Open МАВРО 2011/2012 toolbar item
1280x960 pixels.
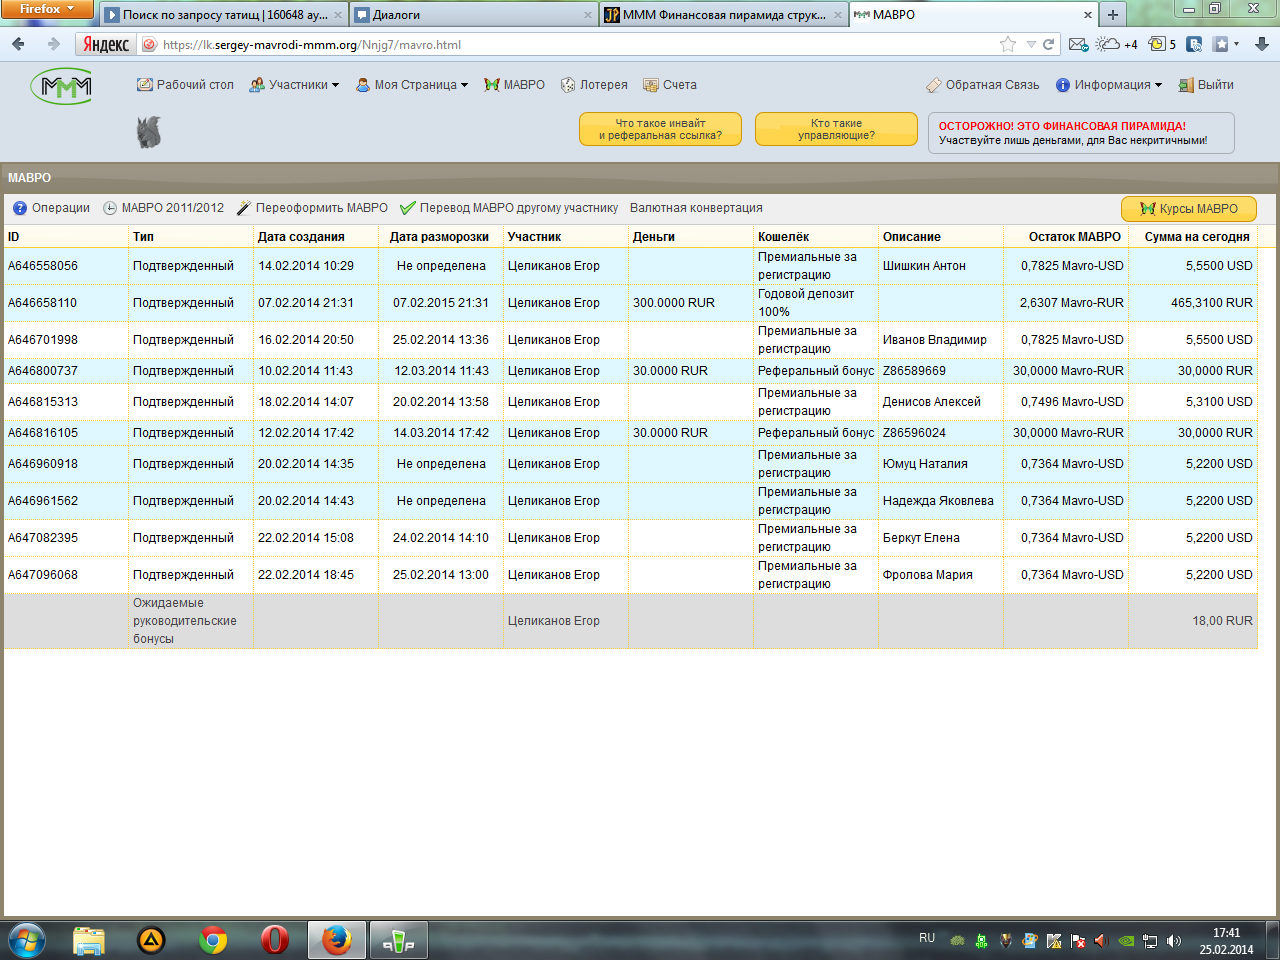coord(163,208)
